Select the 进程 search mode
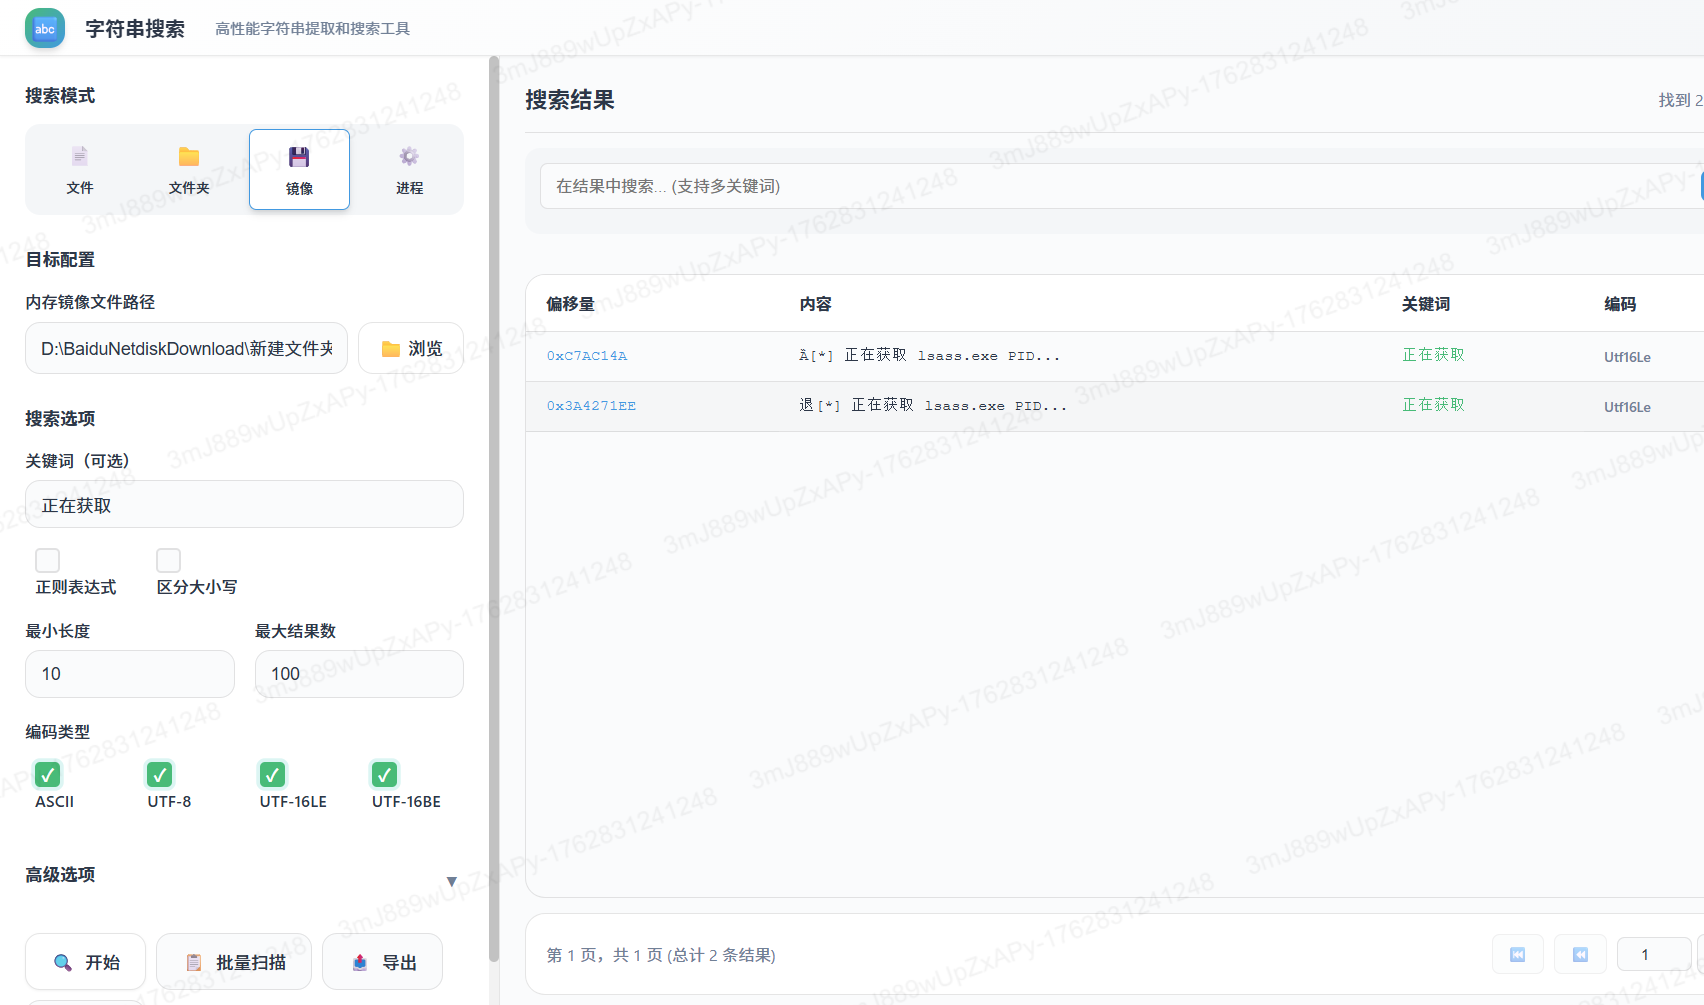Screen dimensions: 1704x1005 coord(409,170)
